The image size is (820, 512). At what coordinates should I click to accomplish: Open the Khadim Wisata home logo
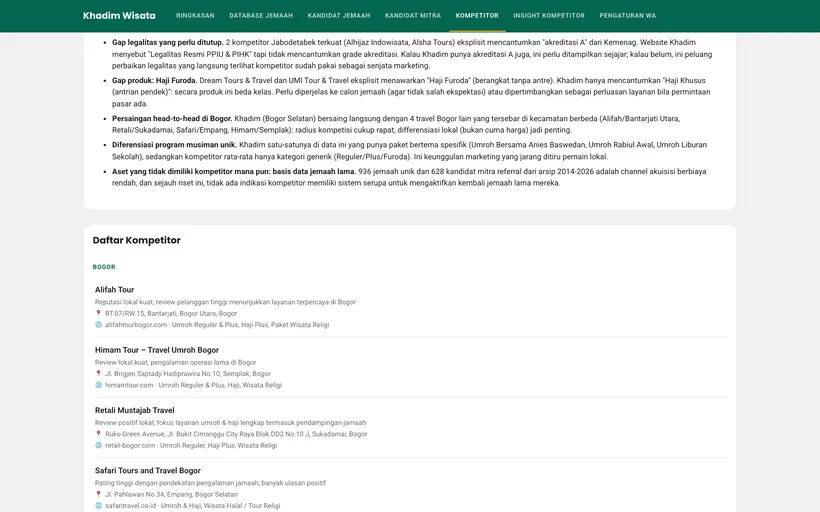(x=119, y=16)
